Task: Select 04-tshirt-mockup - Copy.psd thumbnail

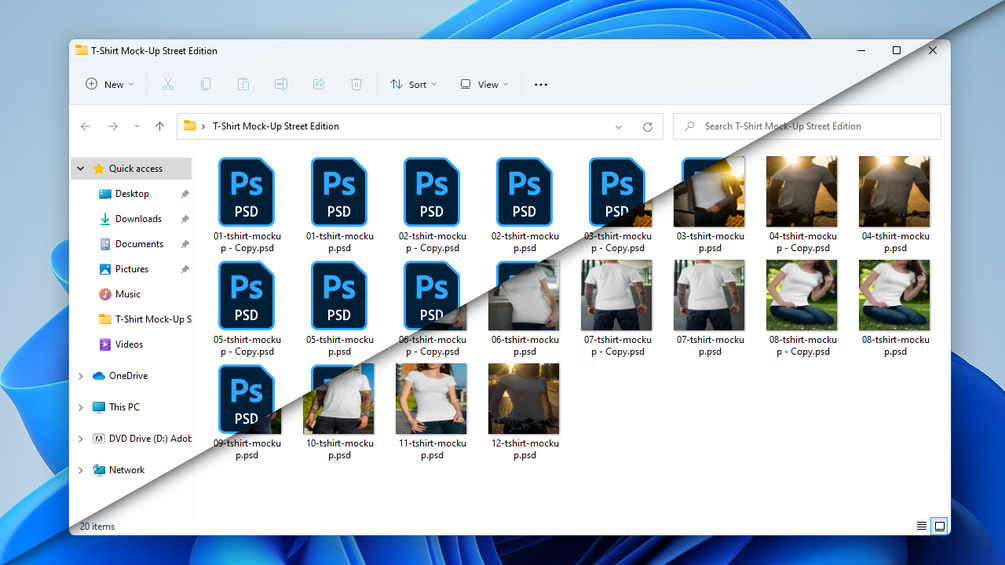Action: click(x=802, y=192)
